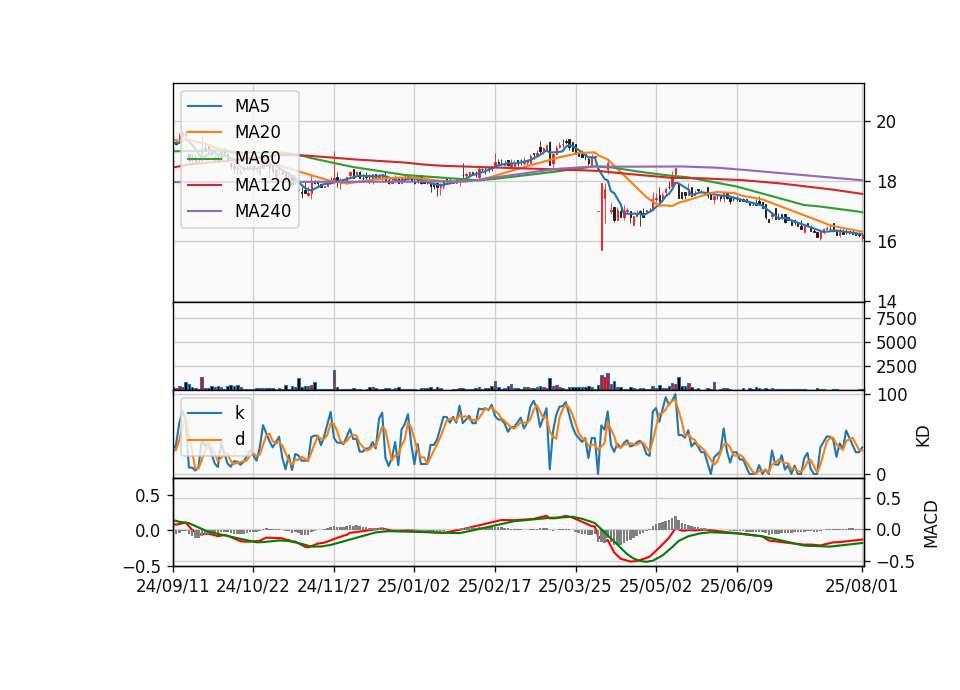Image resolution: width=960 pixels, height=690 pixels.
Task: Click the KD vertical axis title
Action: pyautogui.click(x=923, y=437)
